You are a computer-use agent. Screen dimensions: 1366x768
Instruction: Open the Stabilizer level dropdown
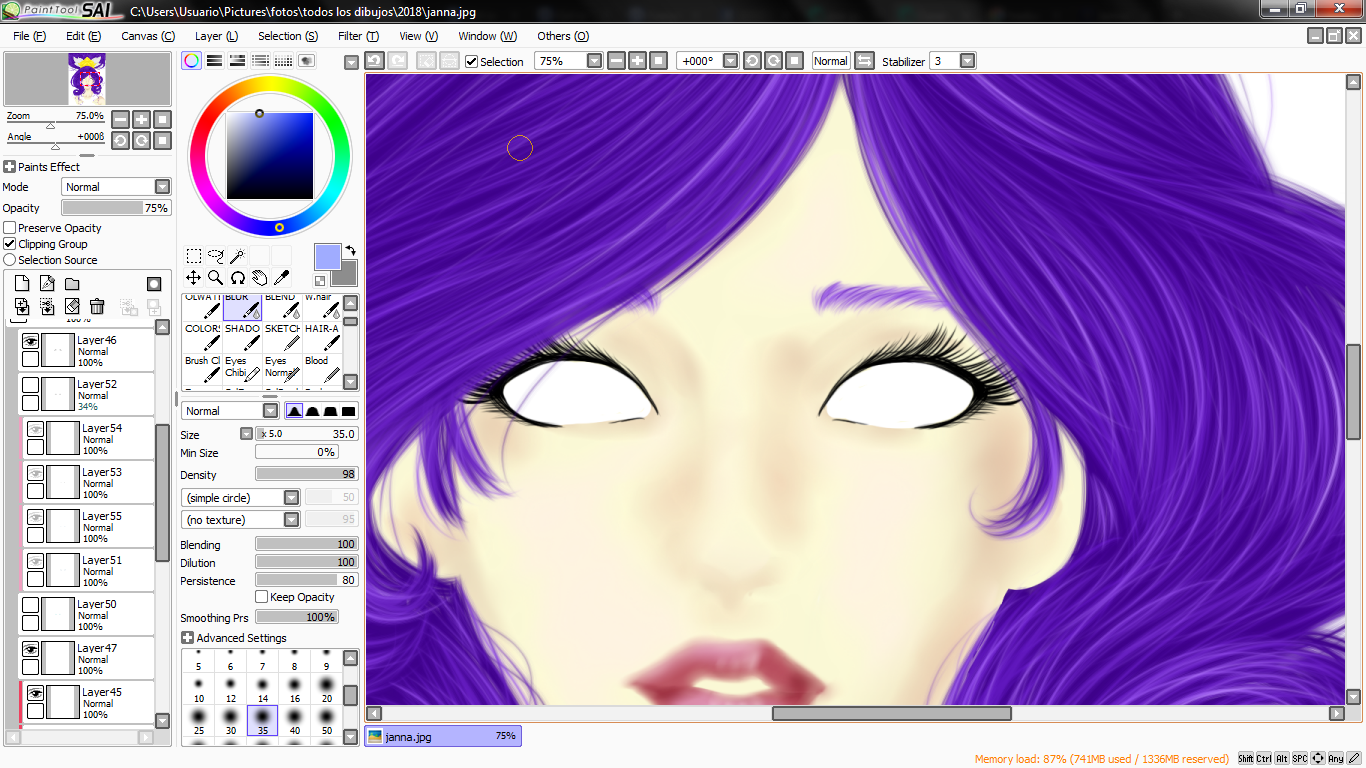967,61
